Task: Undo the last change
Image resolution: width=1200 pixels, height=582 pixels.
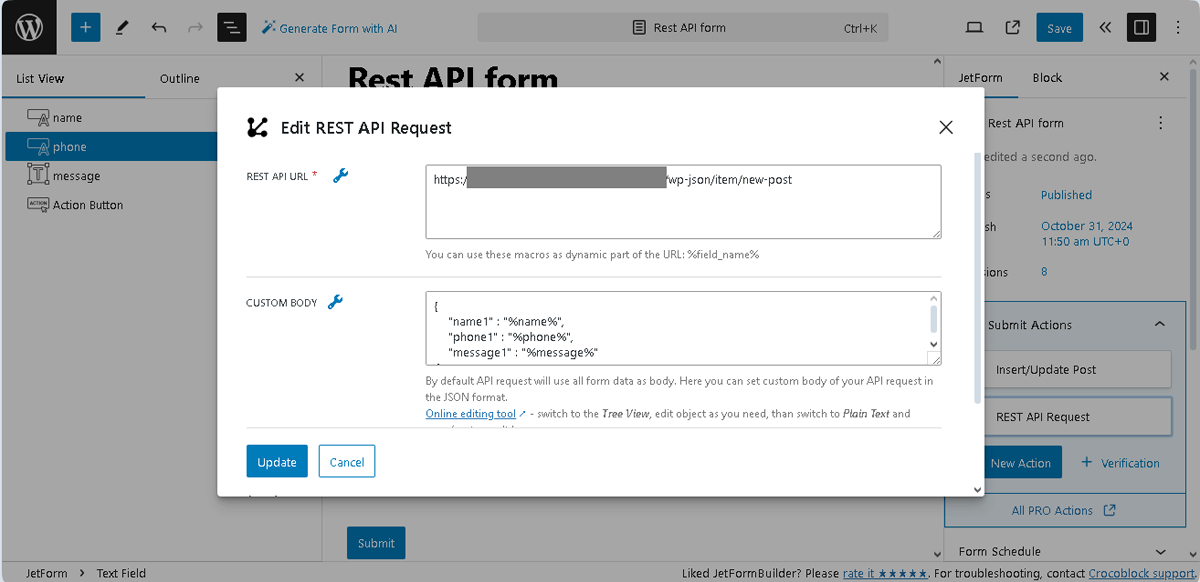Action: 159,28
